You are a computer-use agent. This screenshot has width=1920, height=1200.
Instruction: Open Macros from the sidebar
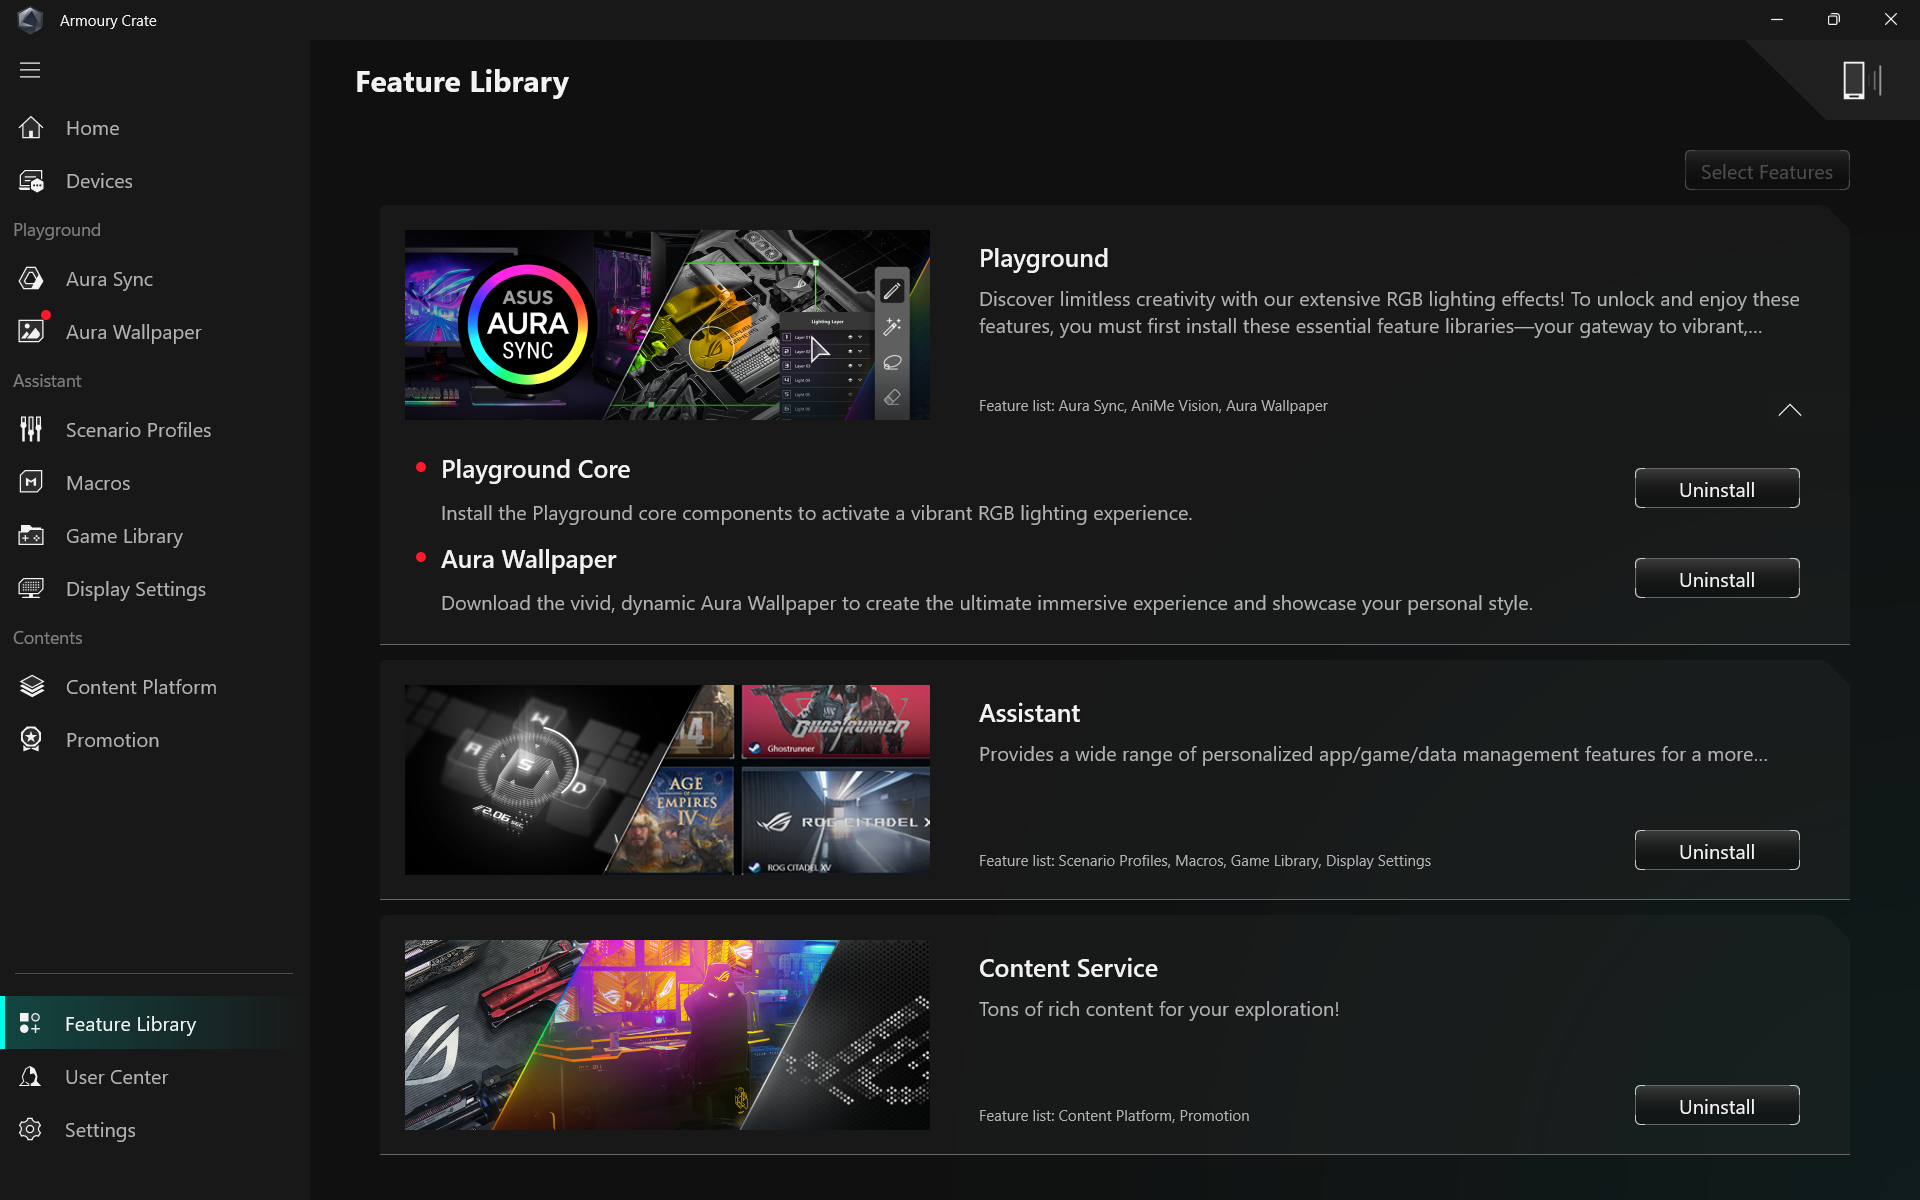click(x=155, y=483)
